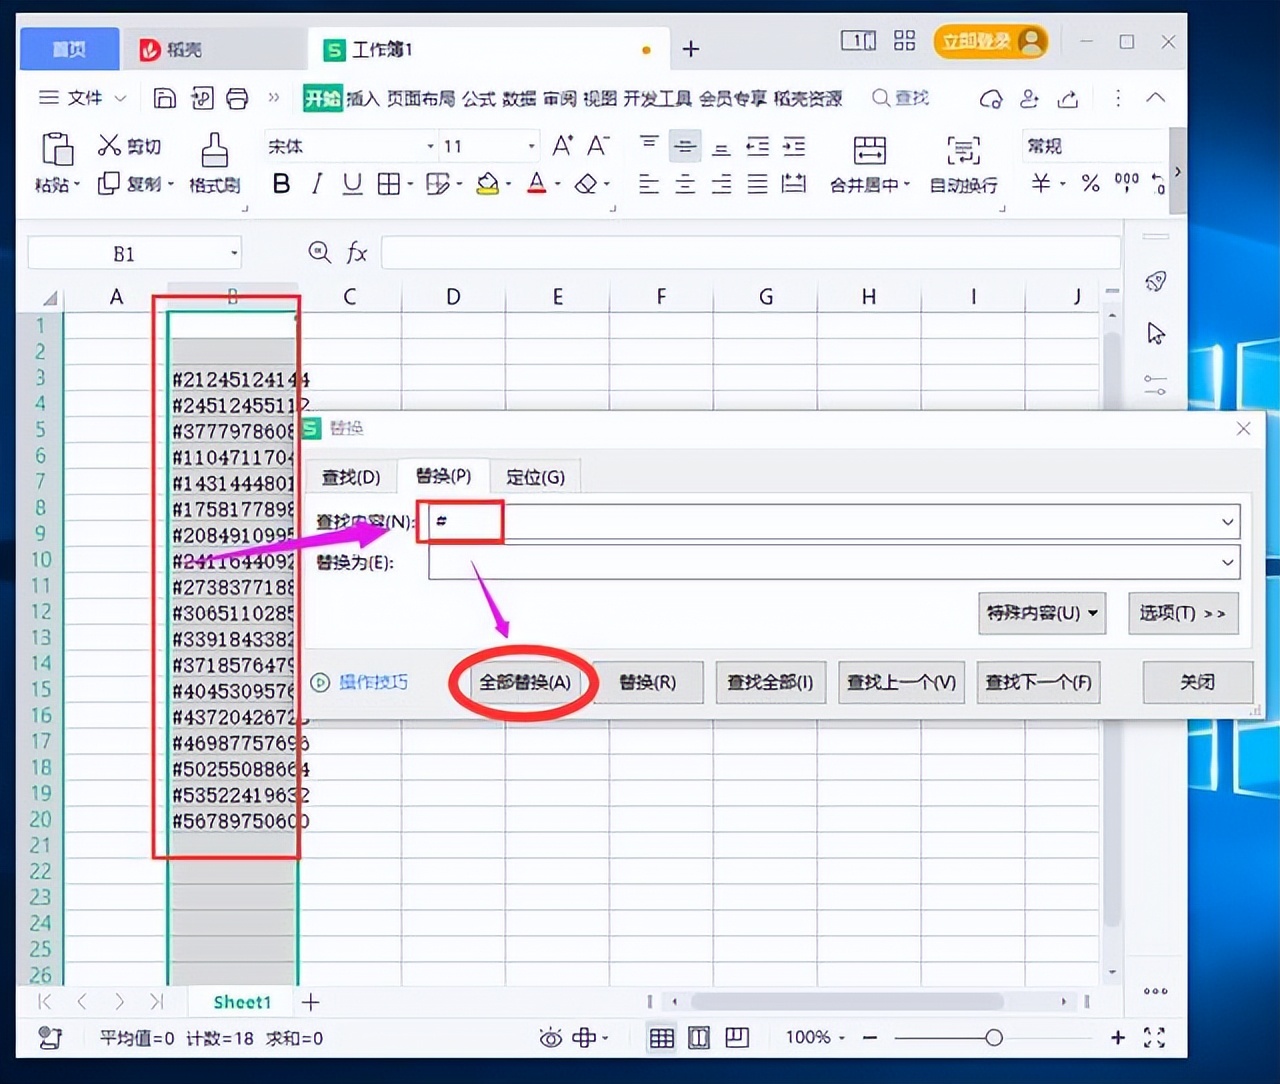Screen dimensions: 1280x1084
Task: Apply bold formatting with the B icon
Action: point(281,183)
